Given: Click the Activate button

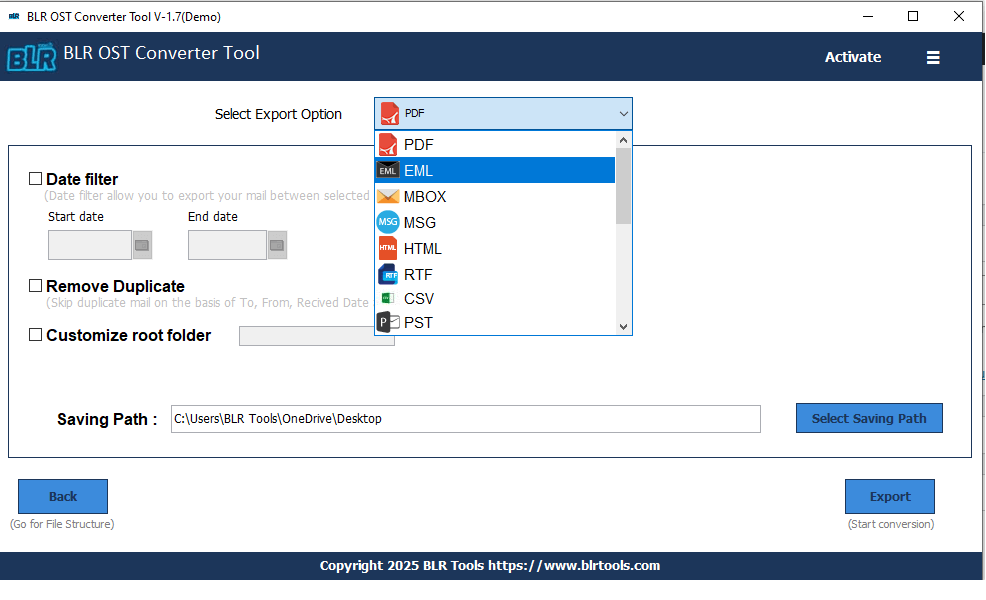Looking at the screenshot, I should (x=853, y=57).
